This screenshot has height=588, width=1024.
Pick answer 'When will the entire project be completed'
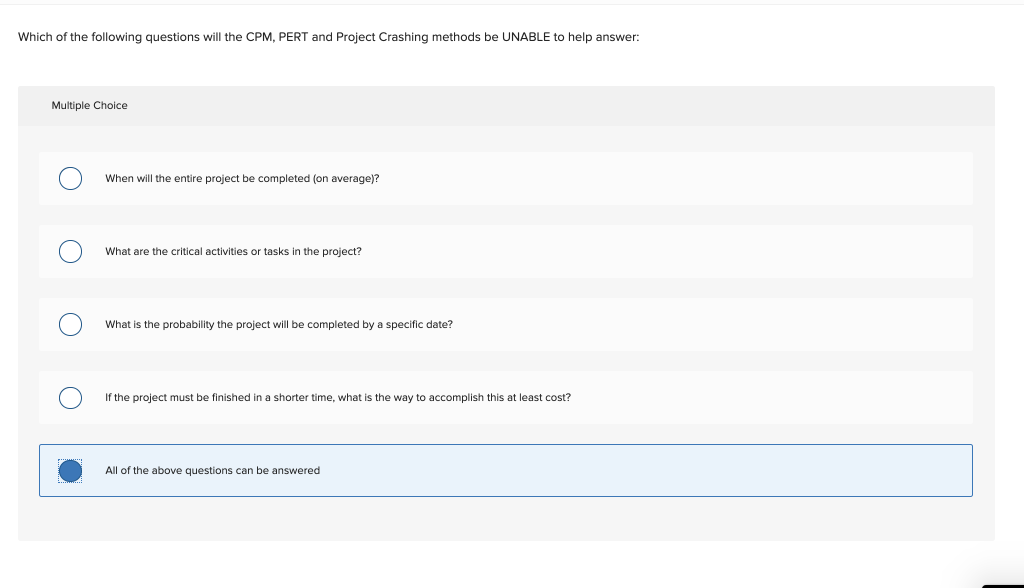pyautogui.click(x=241, y=178)
